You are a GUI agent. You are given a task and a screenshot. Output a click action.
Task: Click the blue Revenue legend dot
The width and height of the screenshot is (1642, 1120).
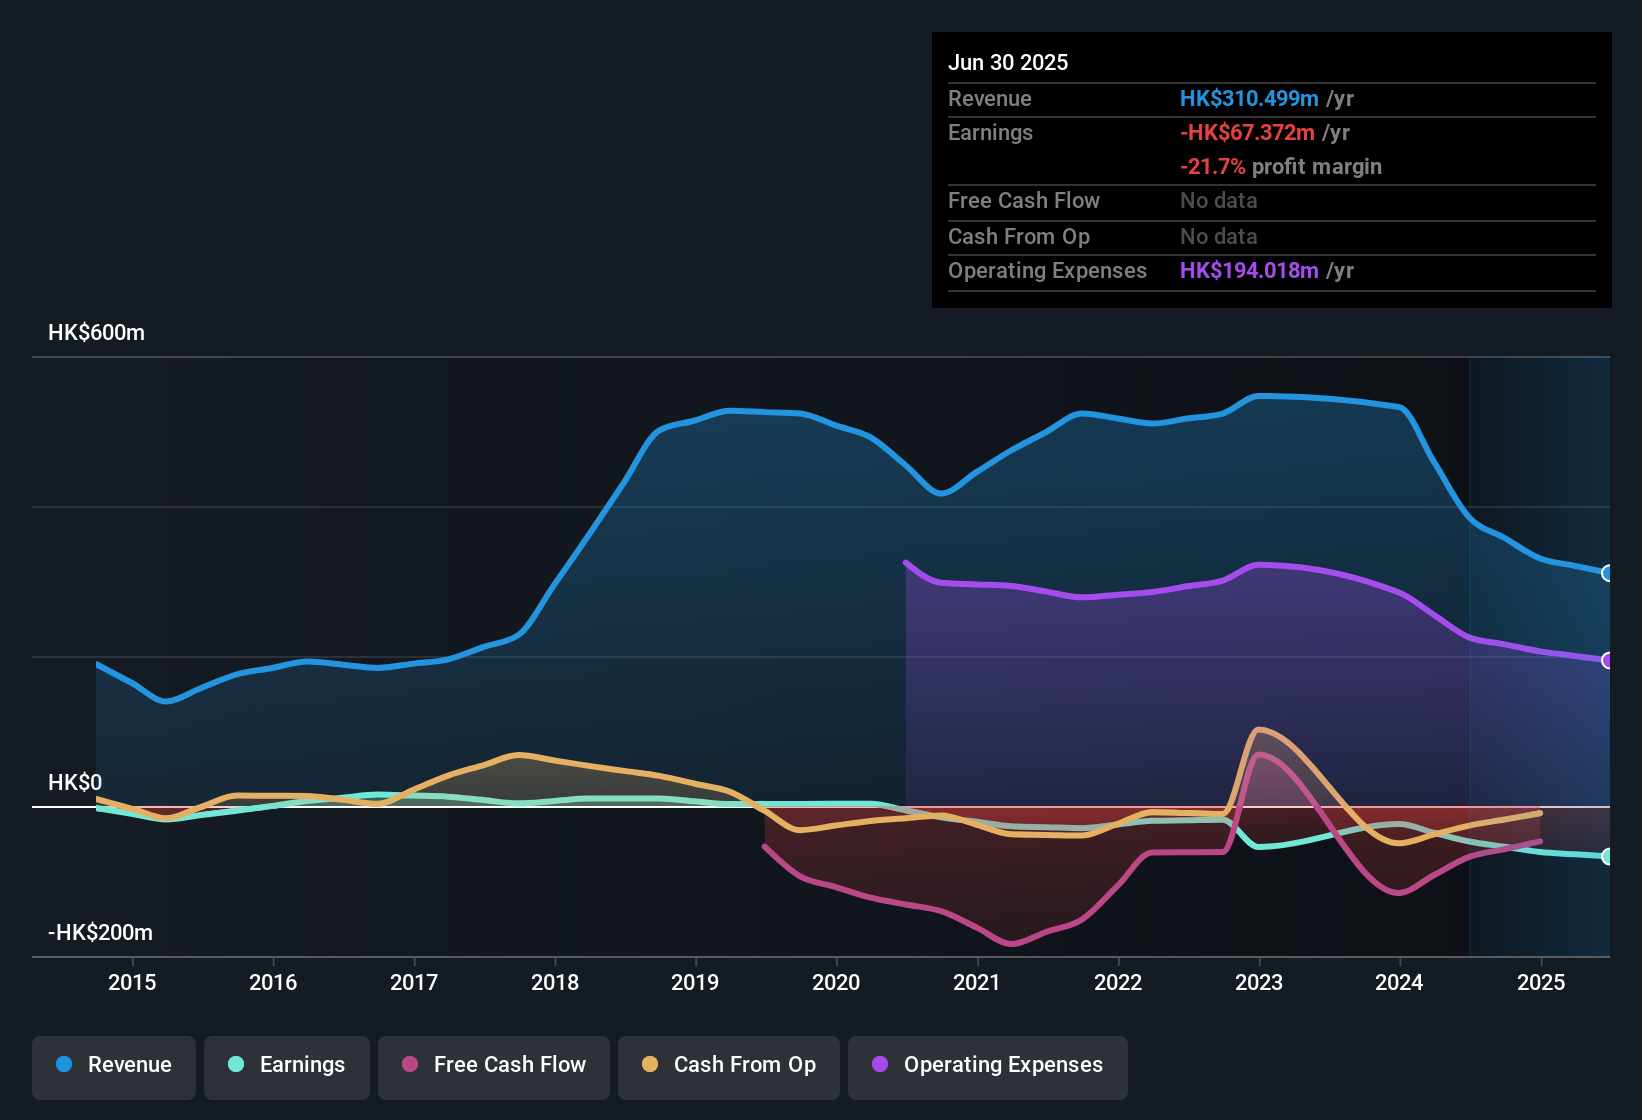coord(63,1065)
